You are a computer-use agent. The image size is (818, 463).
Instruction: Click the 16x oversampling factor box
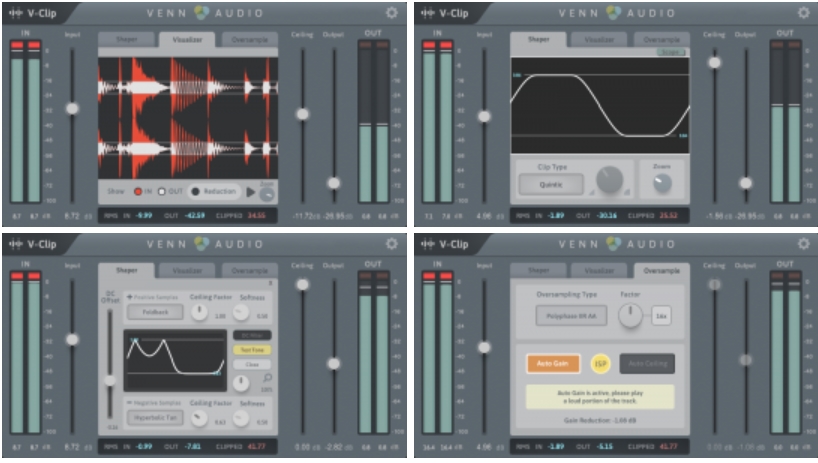(x=661, y=316)
